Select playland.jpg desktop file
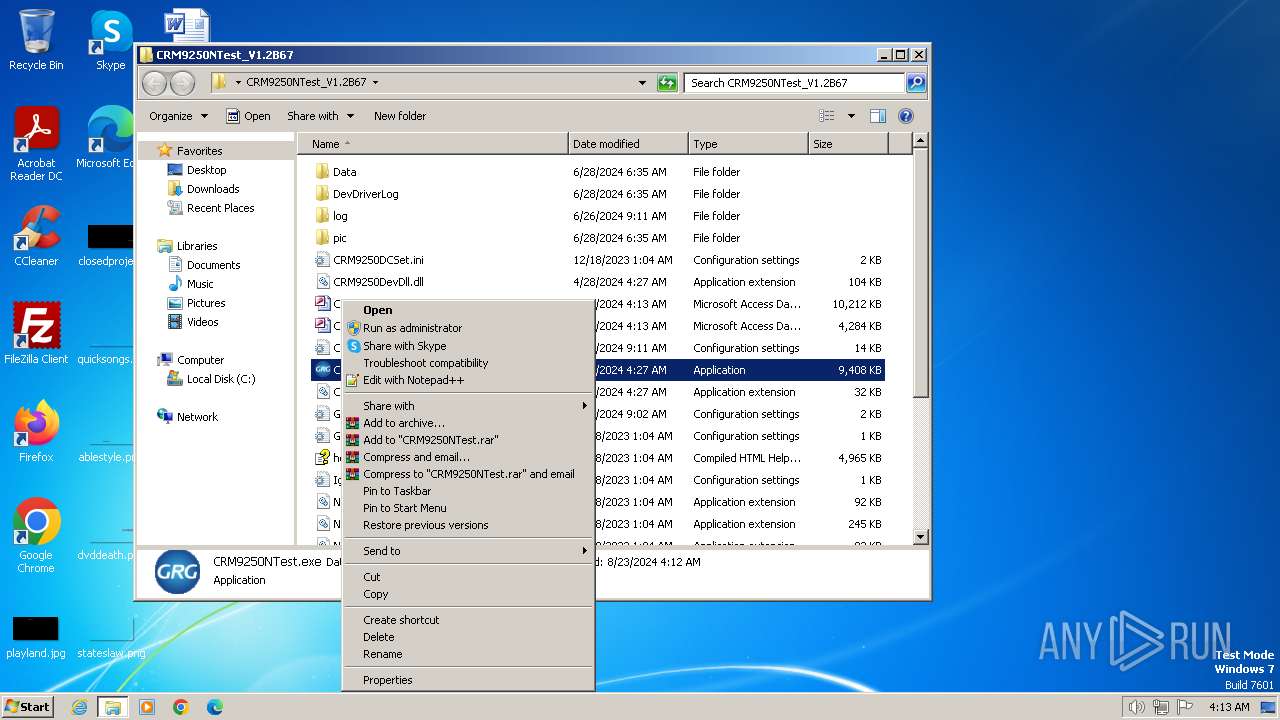 36,638
